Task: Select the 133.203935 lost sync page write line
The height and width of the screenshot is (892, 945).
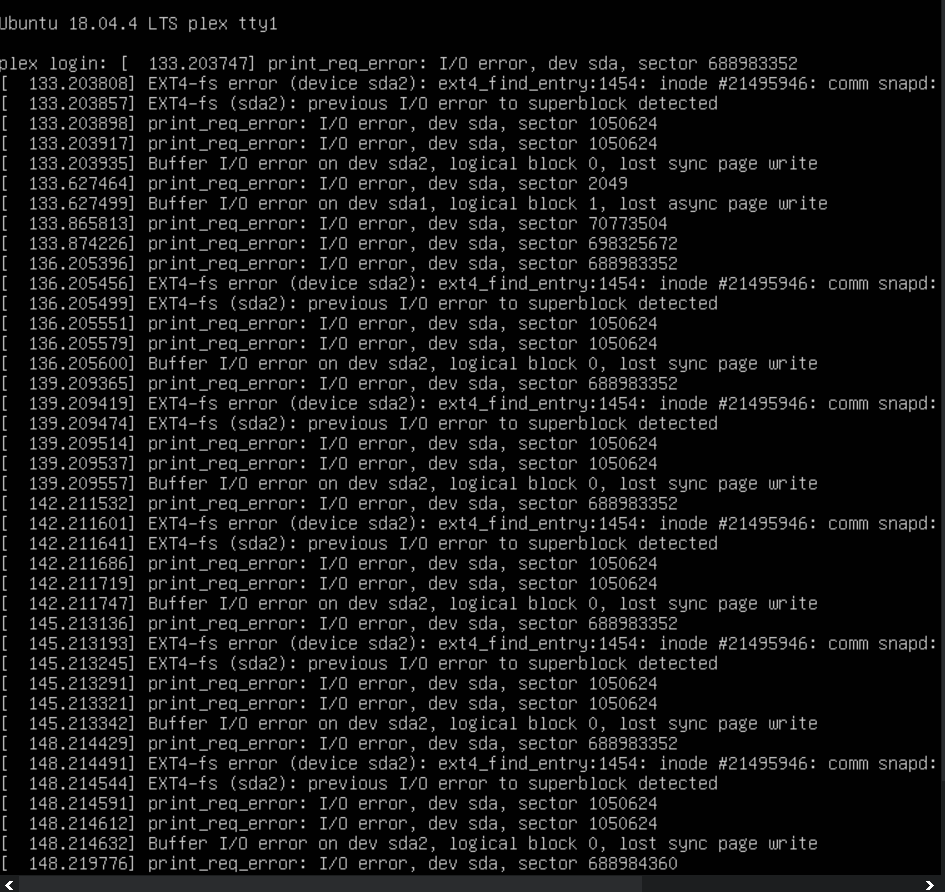Action: 409,164
